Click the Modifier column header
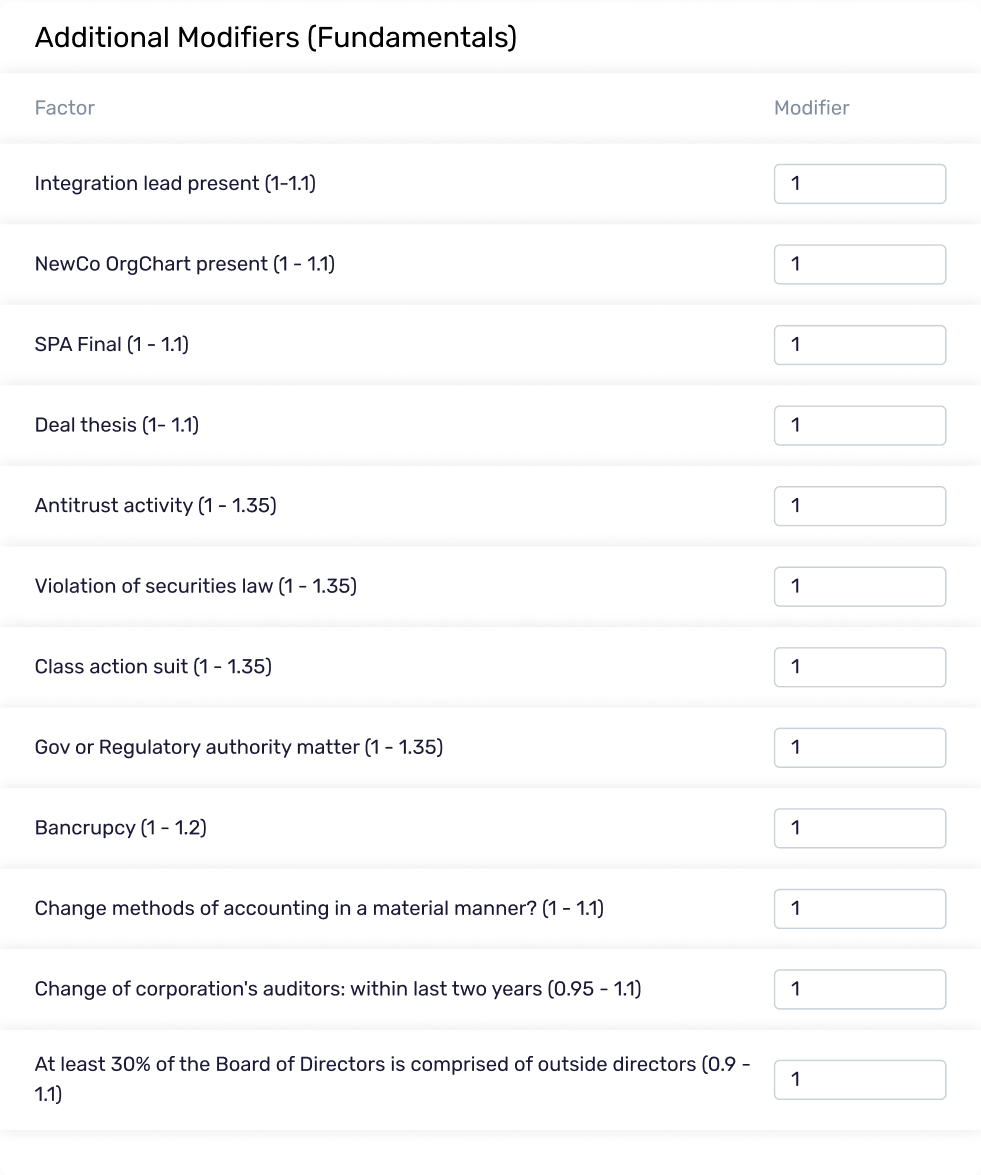The image size is (981, 1175). 811,107
